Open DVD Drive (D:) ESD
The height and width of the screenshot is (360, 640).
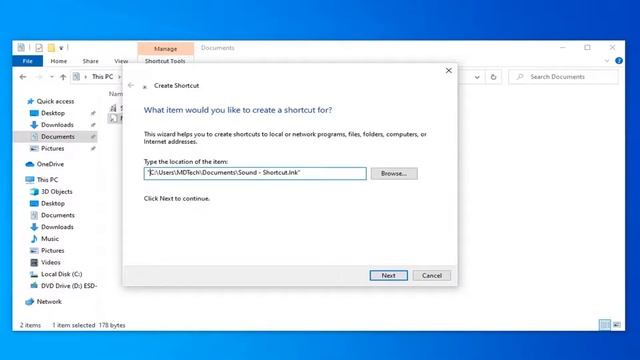(x=69, y=286)
